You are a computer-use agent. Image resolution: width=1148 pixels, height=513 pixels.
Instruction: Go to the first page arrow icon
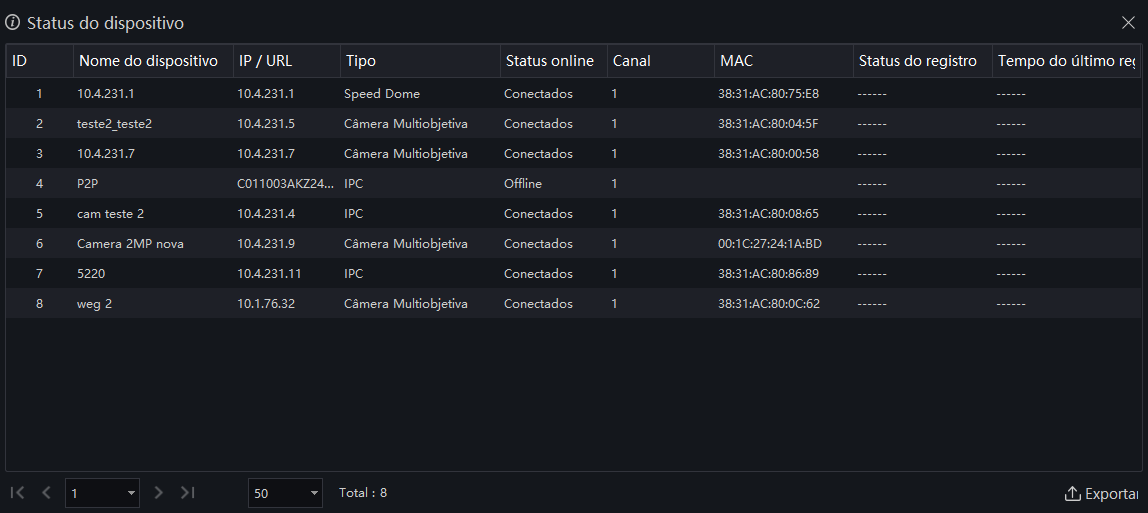[19, 493]
